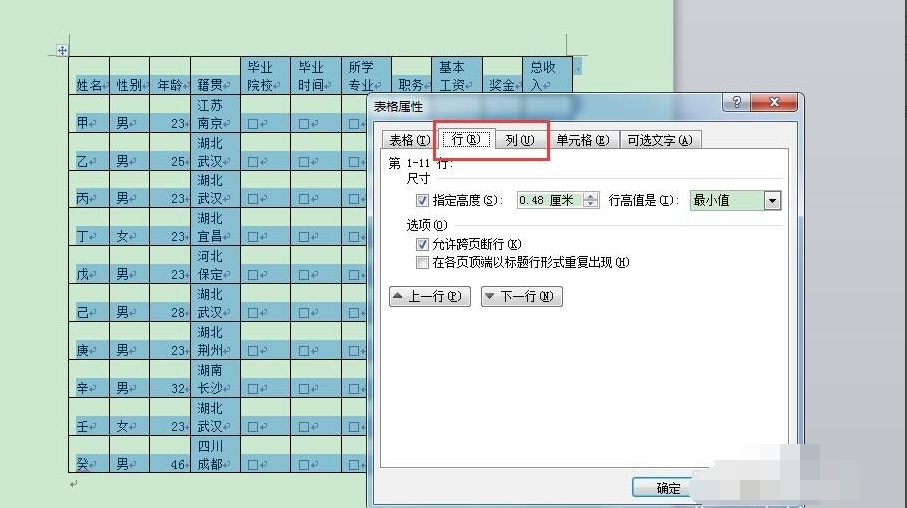Increase row height with spinner up arrow
Image resolution: width=907 pixels, height=508 pixels.
tap(591, 197)
